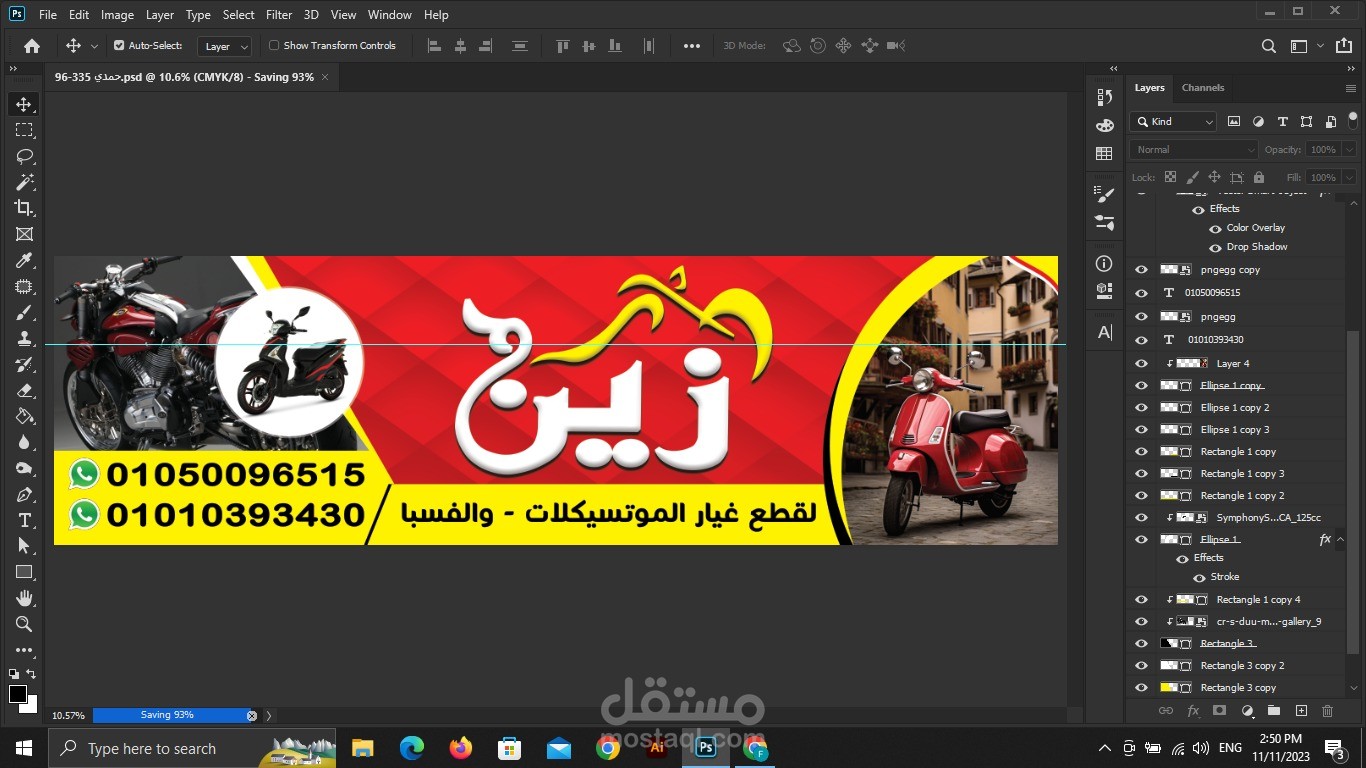The width and height of the screenshot is (1366, 768).
Task: Open the Move tool preset picker arrow
Action: click(94, 46)
